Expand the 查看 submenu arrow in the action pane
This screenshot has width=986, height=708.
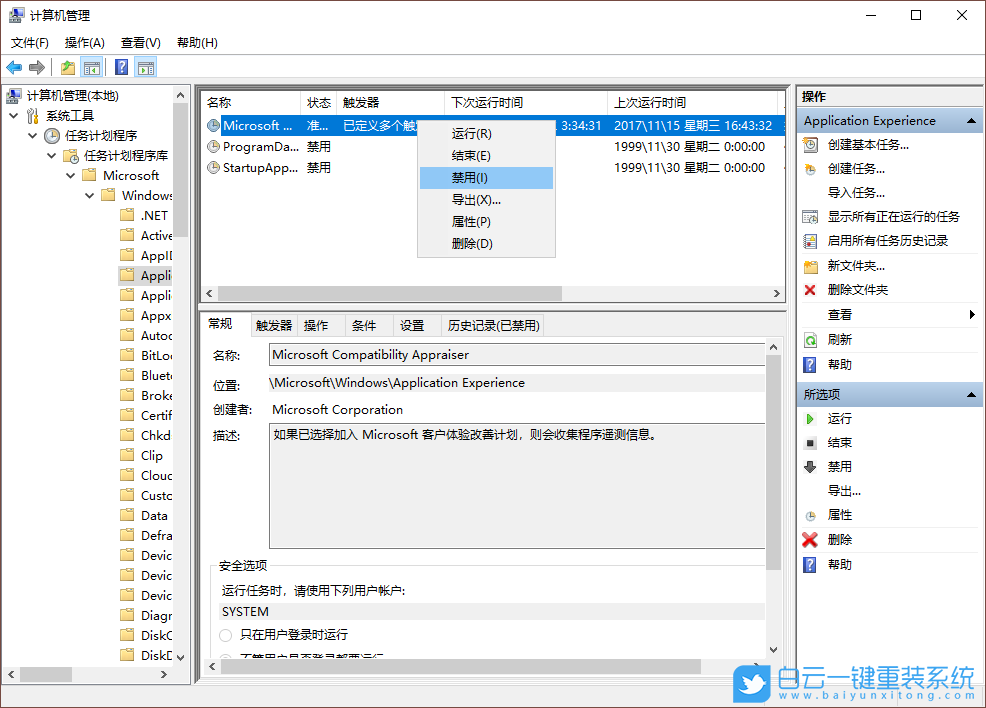click(974, 314)
